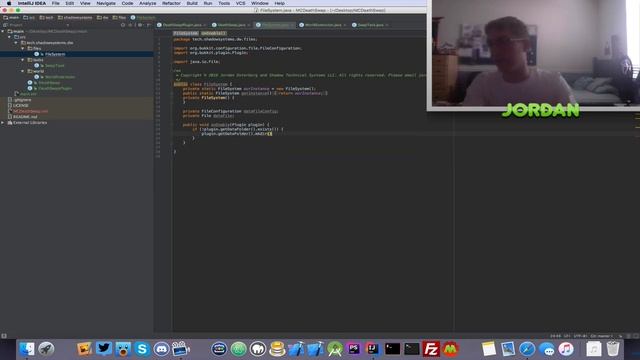Open PhpStorm from the Dock

tap(354, 349)
